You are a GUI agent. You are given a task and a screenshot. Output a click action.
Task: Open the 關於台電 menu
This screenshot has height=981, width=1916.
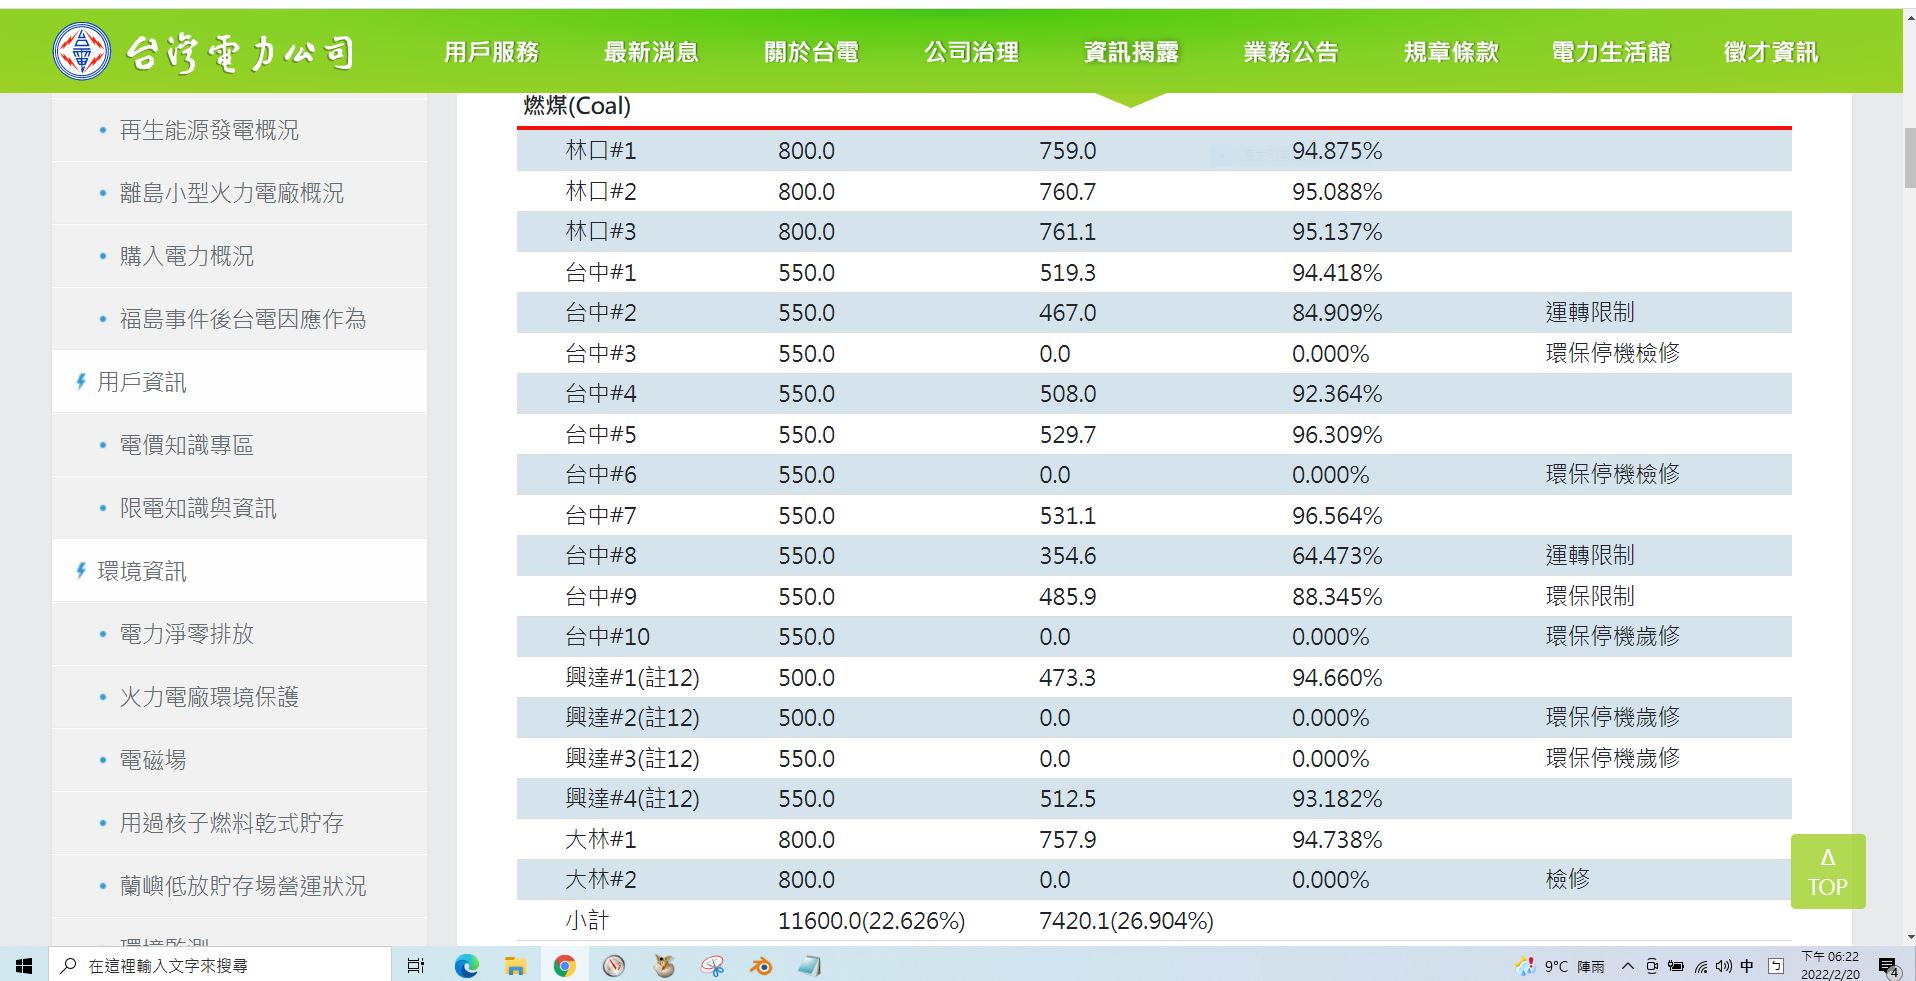click(811, 52)
